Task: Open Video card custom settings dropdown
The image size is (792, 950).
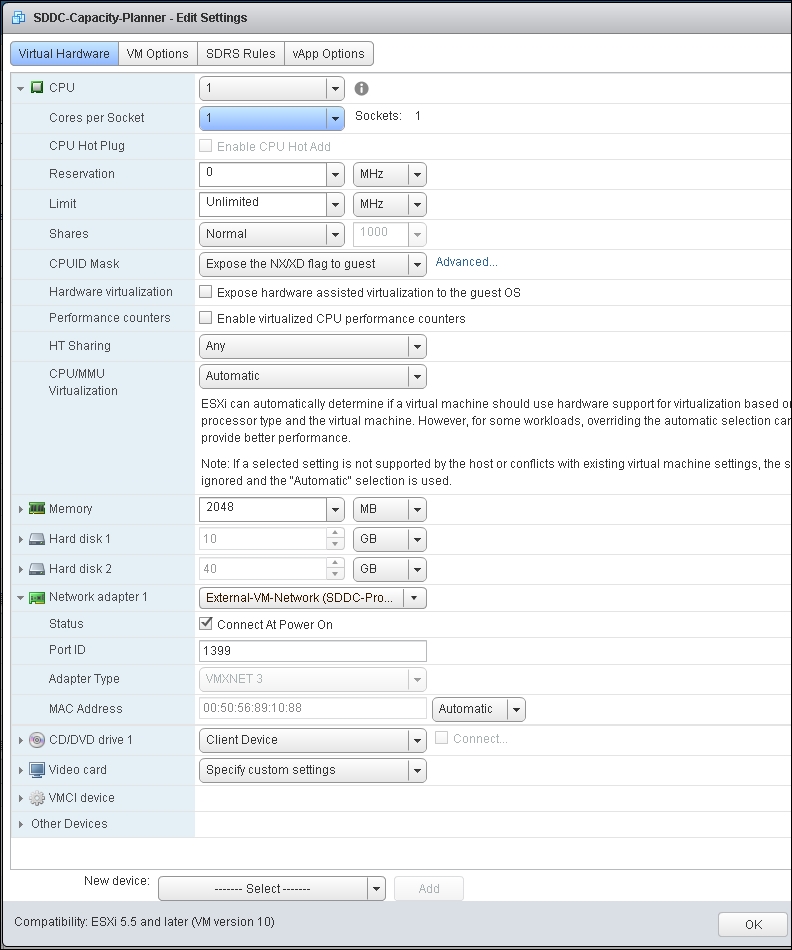Action: pyautogui.click(x=417, y=771)
